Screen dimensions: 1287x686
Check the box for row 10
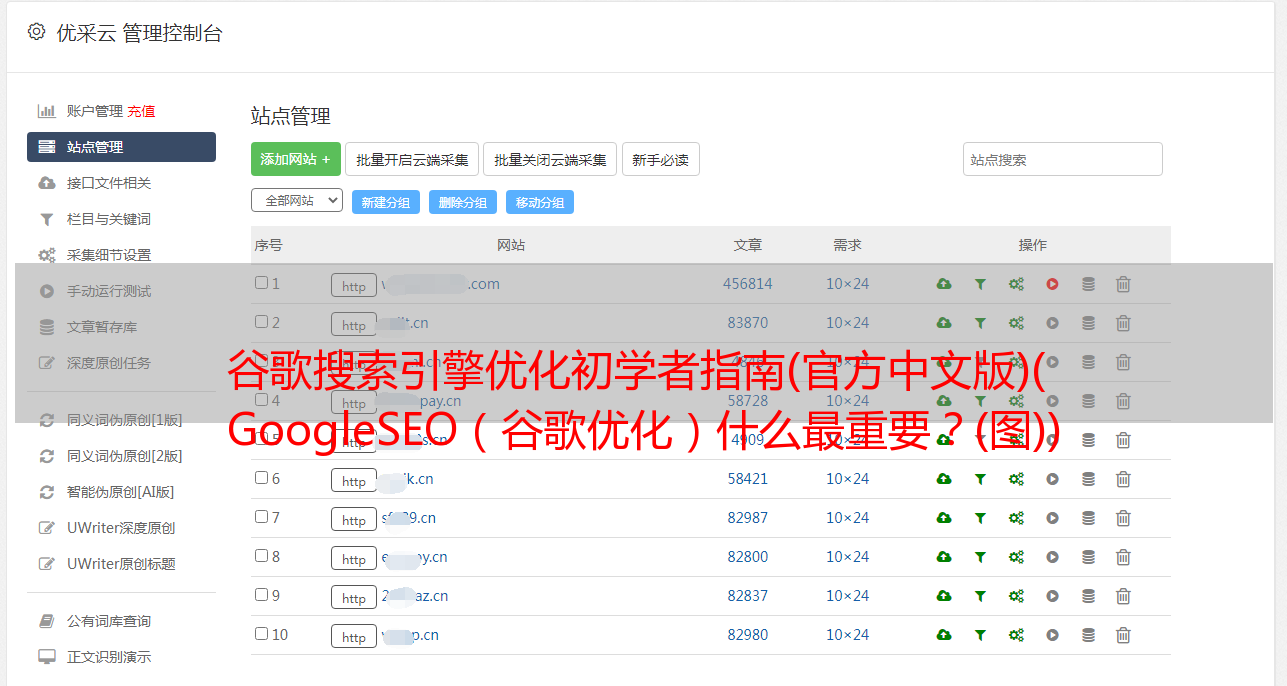tap(261, 634)
